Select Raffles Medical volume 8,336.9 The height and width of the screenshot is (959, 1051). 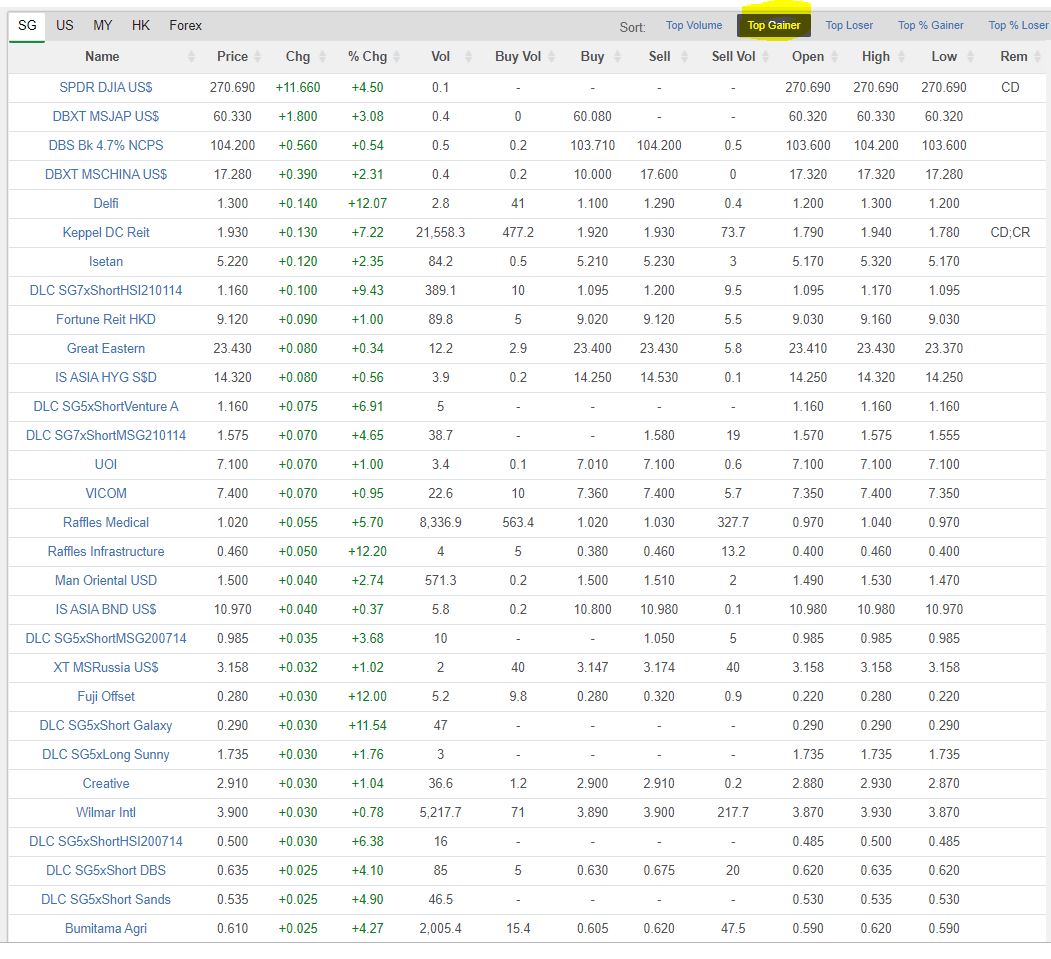coord(440,523)
